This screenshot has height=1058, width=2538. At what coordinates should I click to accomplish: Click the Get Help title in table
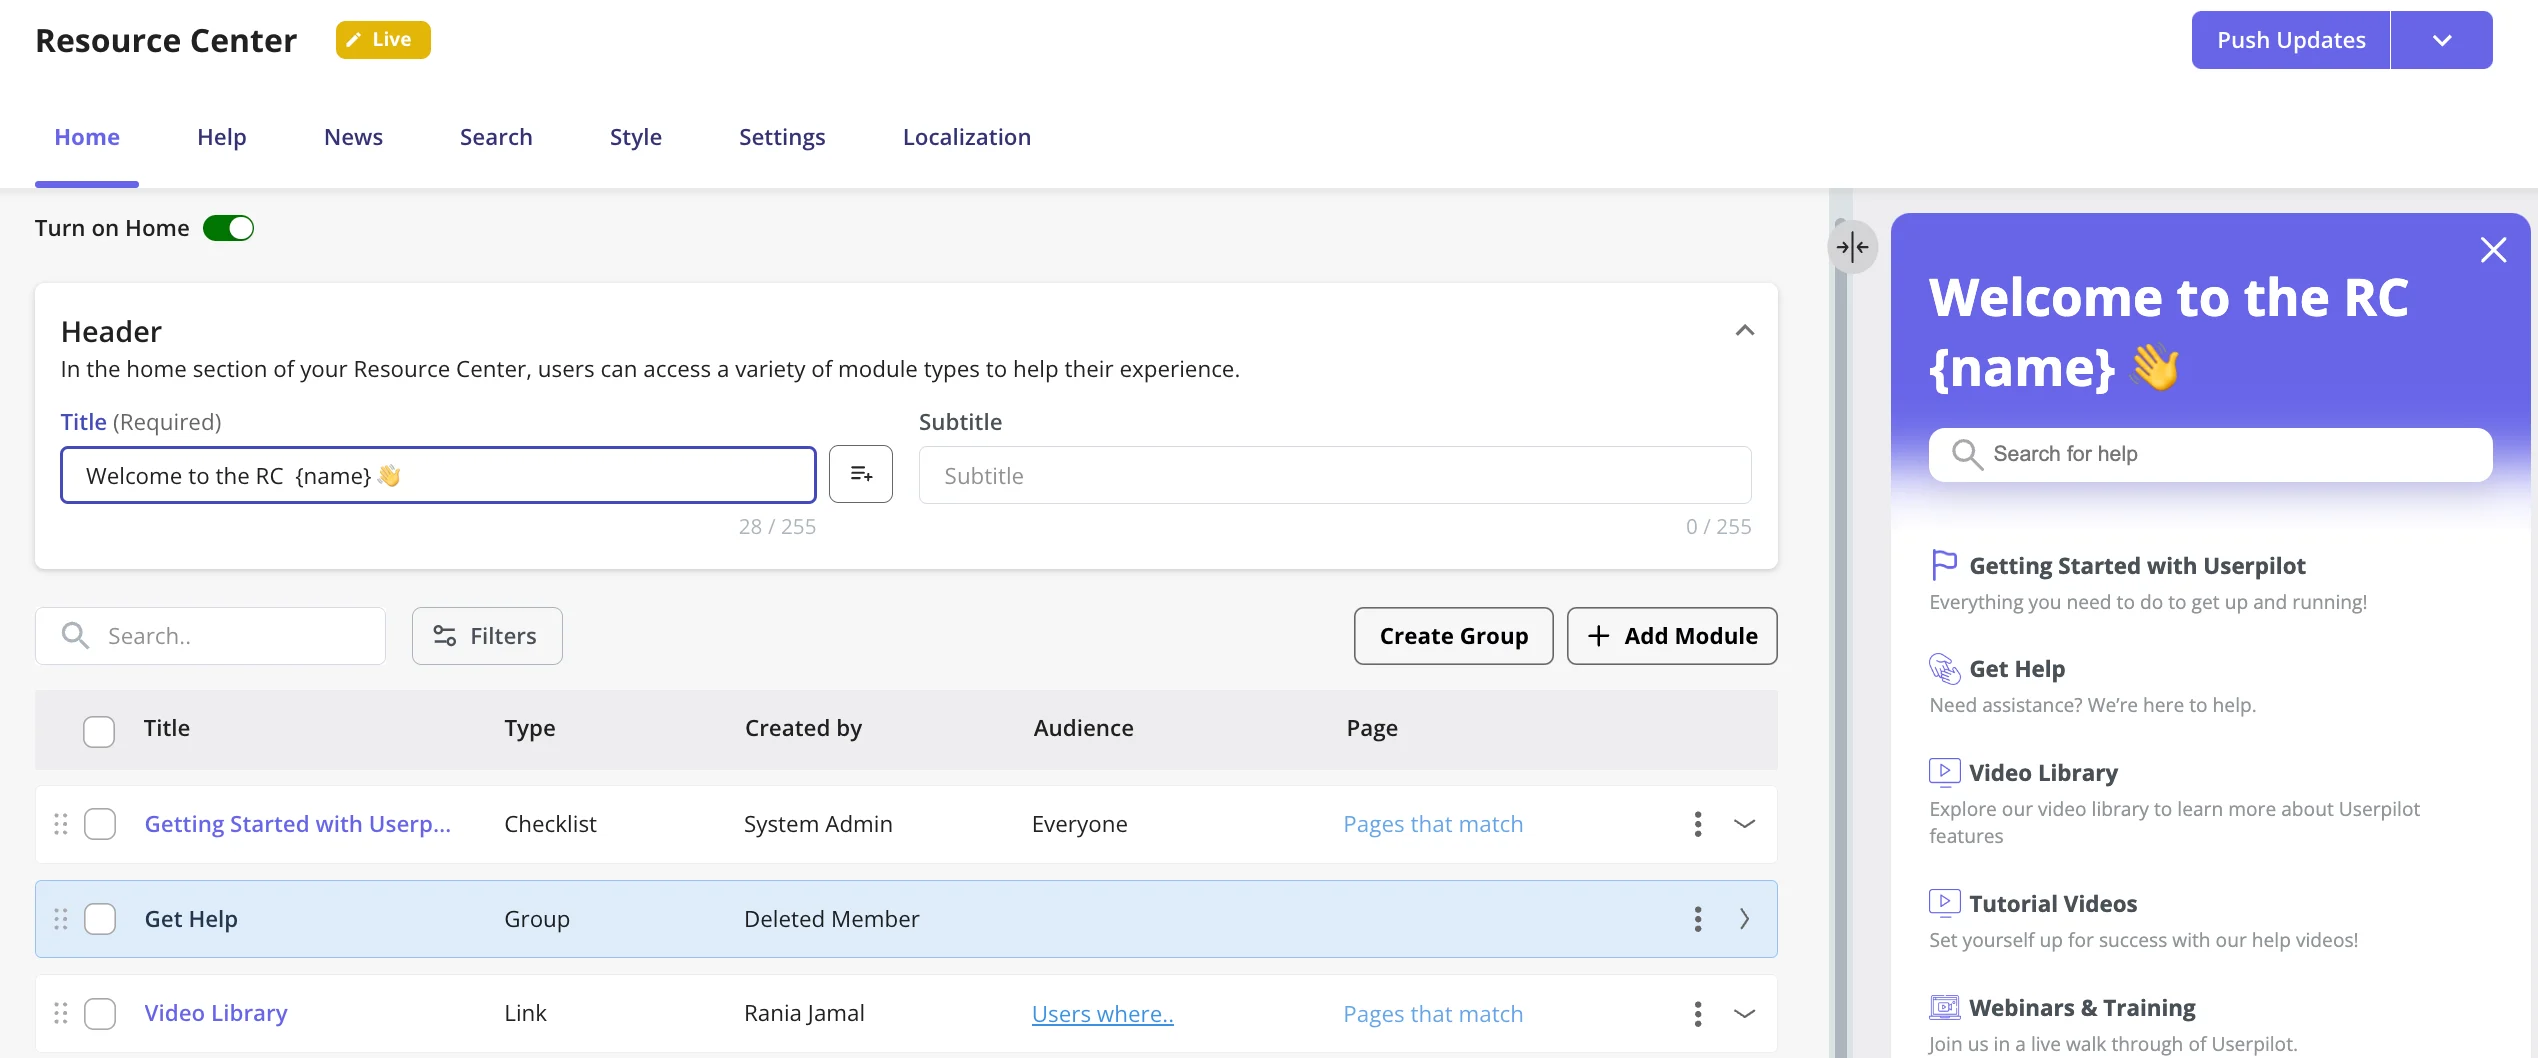click(191, 919)
